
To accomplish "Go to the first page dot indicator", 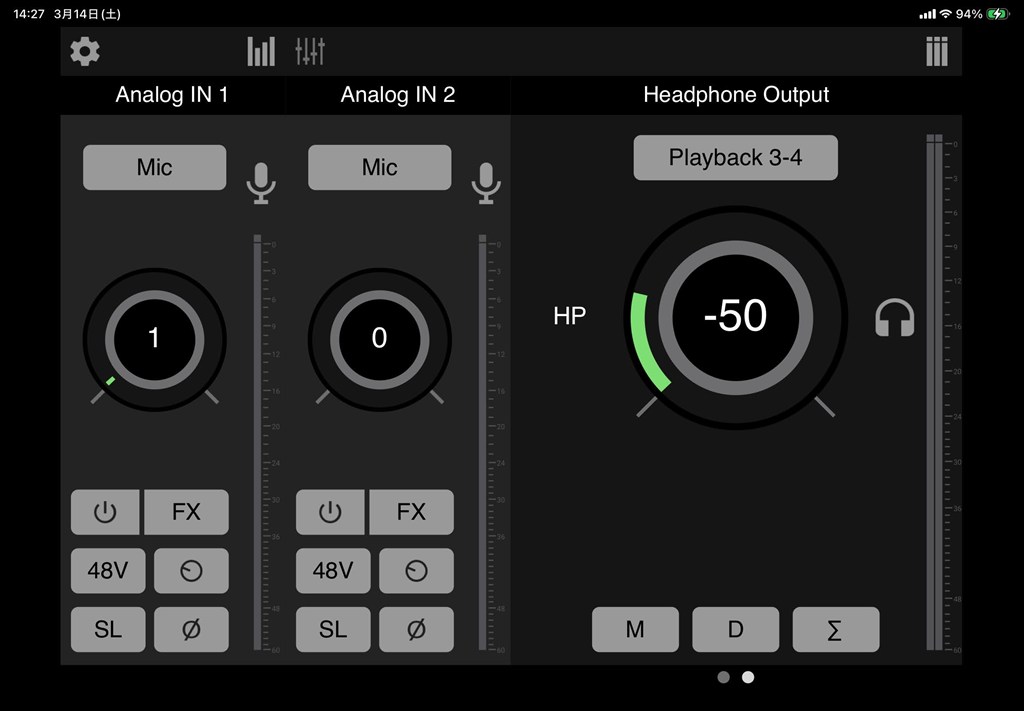I will 723,677.
